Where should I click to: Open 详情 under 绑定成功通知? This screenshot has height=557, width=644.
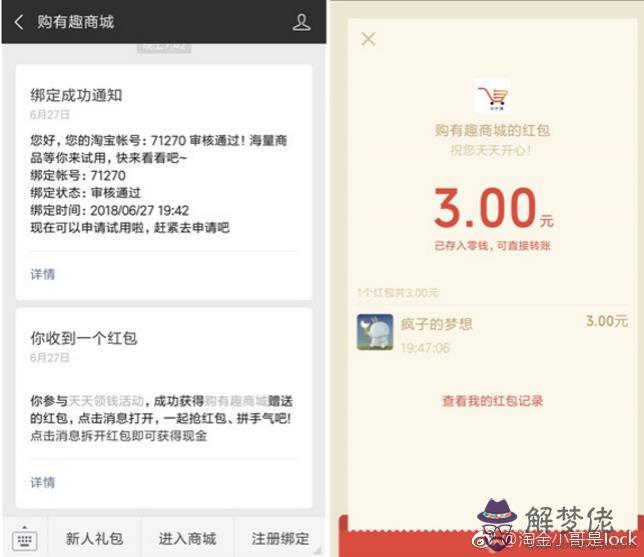42,274
